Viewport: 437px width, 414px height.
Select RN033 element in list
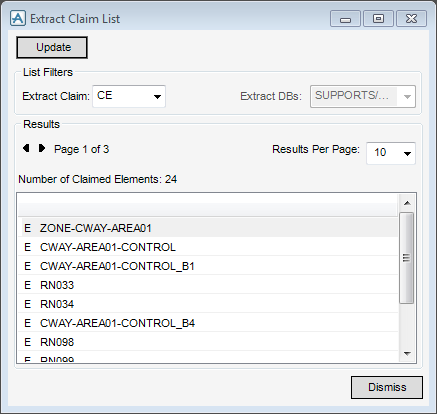click(208, 285)
